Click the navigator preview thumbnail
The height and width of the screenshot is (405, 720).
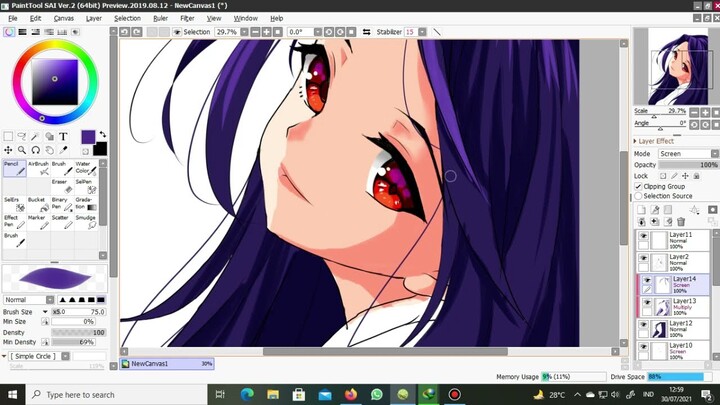[676, 67]
